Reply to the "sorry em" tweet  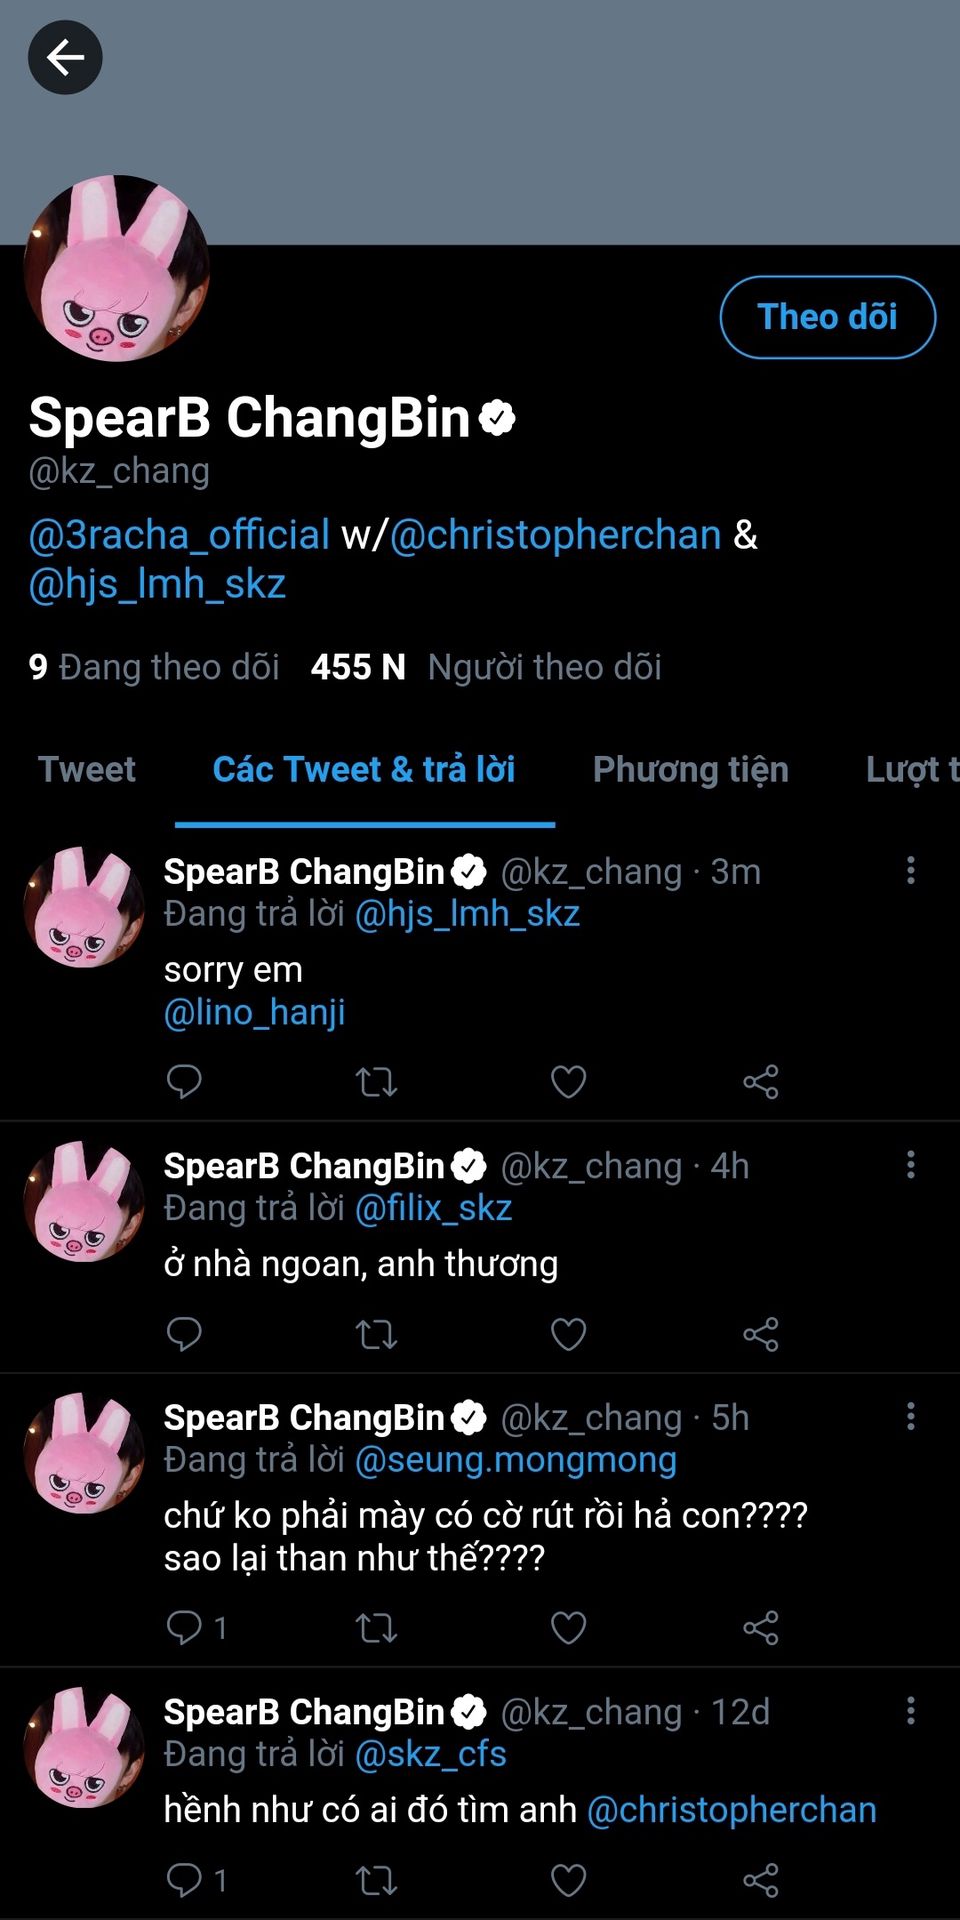point(184,1081)
